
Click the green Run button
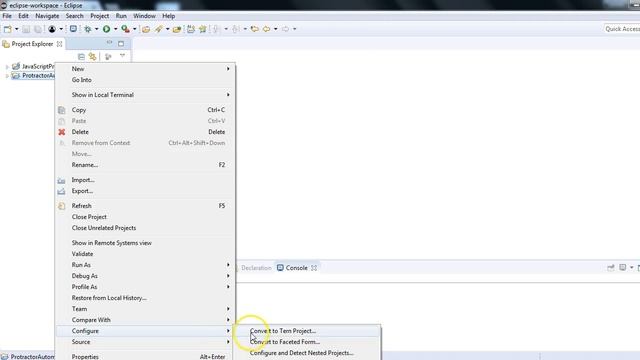coord(107,29)
